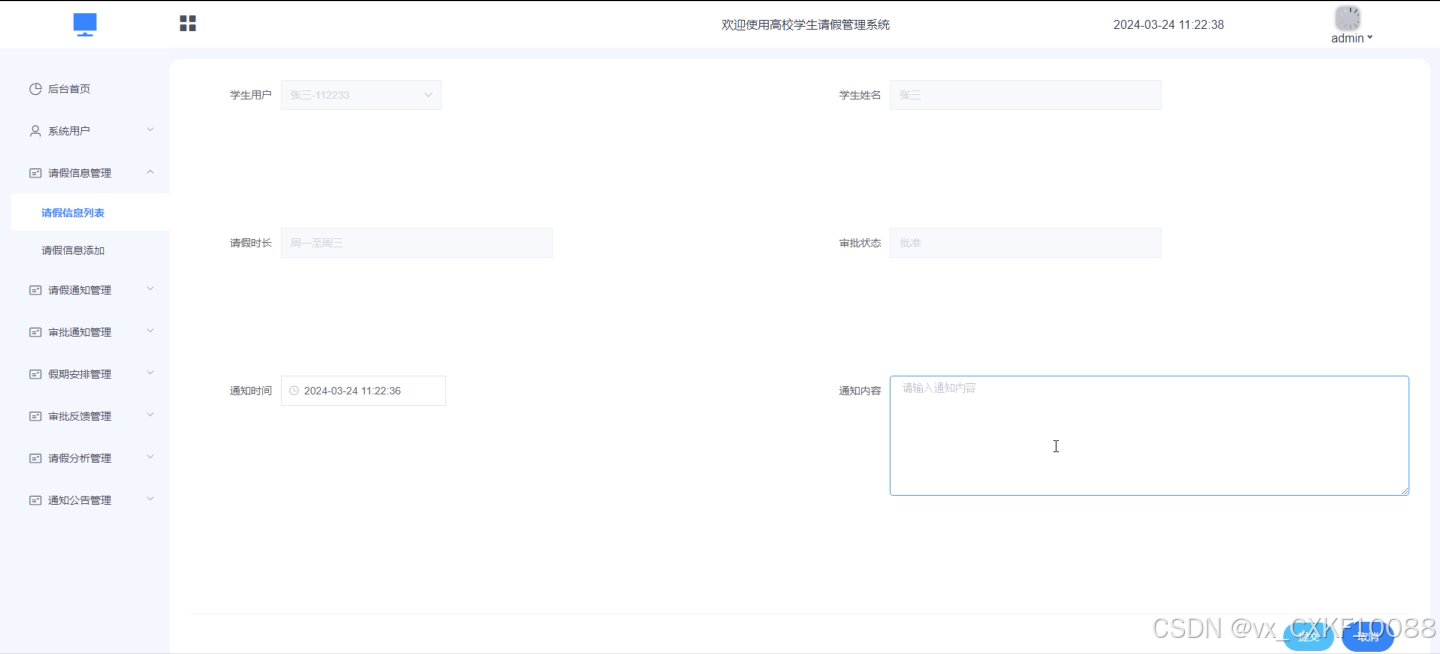Click the 系统用户 menu label
The width and height of the screenshot is (1440, 654).
tap(69, 131)
